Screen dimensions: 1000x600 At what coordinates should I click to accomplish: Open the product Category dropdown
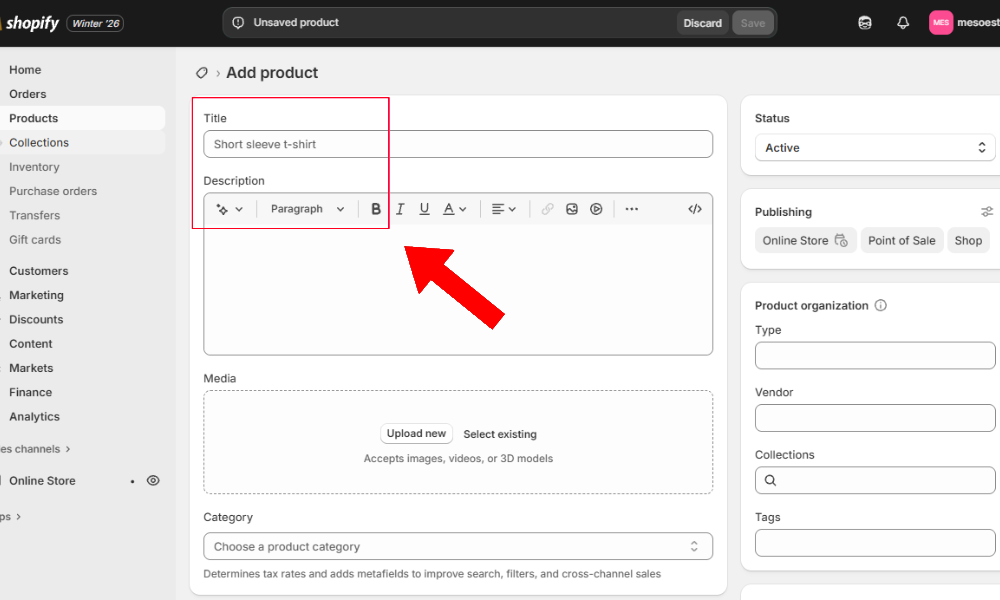(457, 546)
